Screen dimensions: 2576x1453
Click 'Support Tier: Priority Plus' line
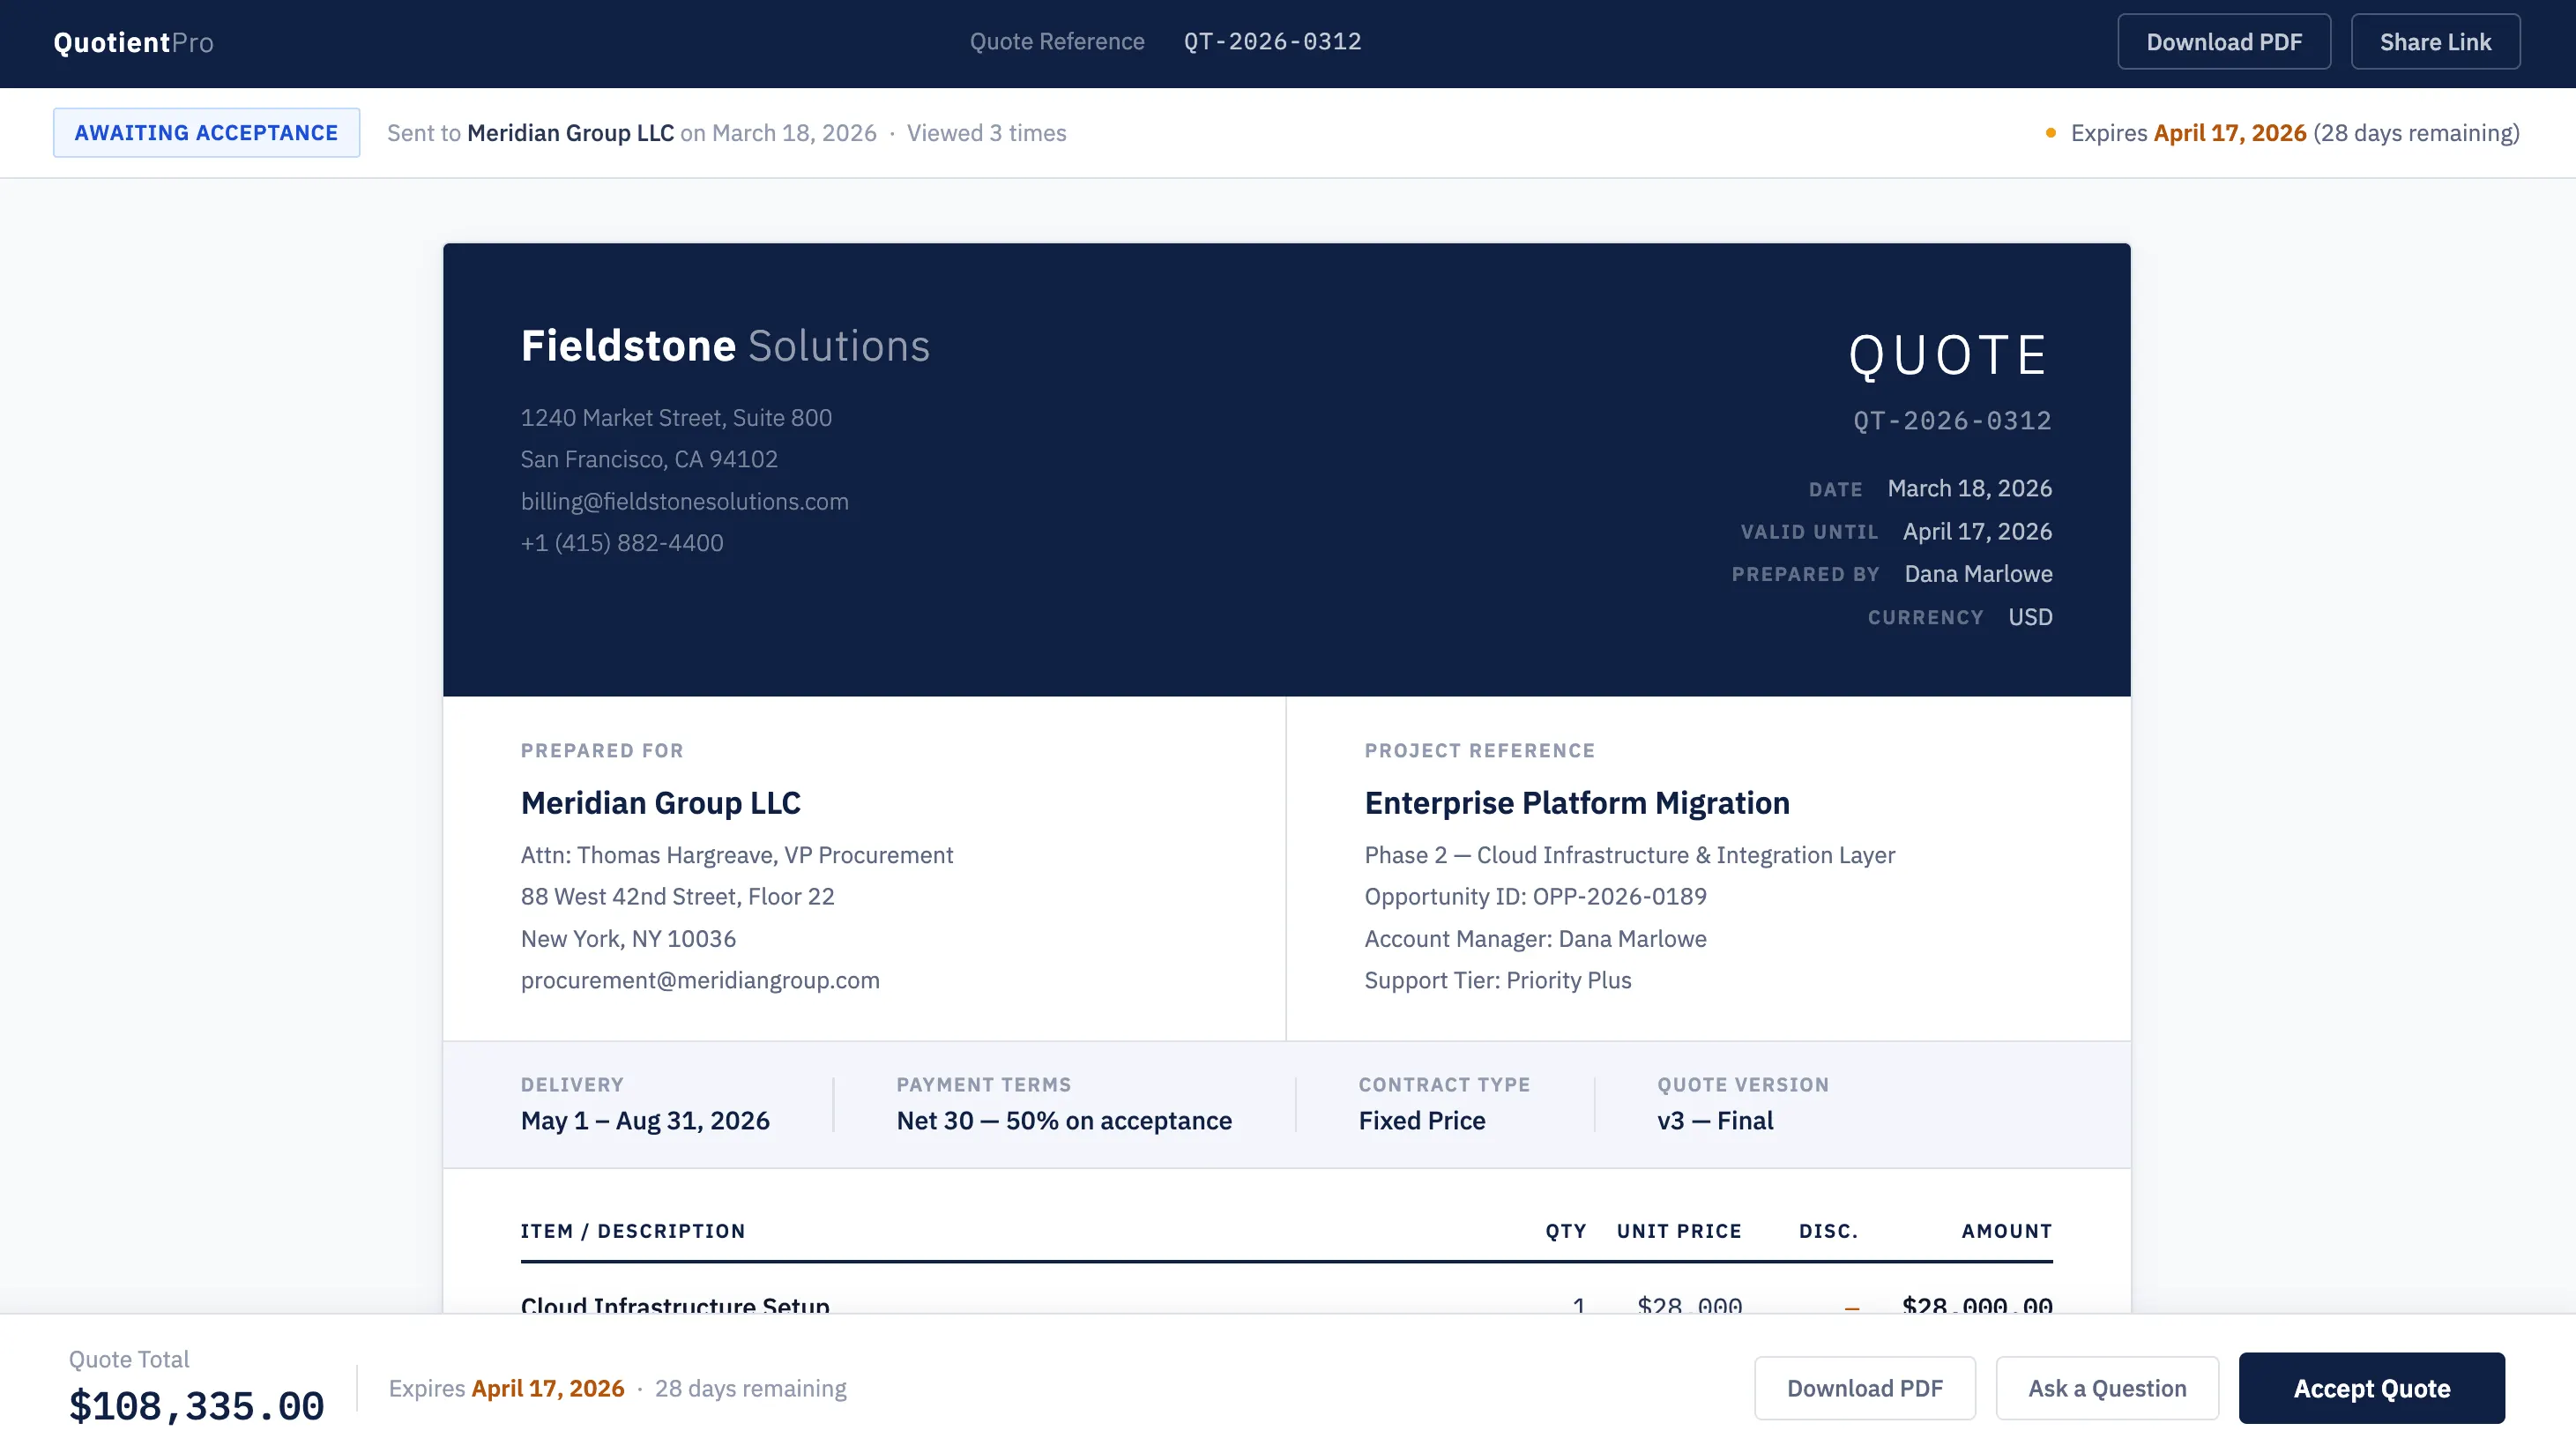click(1497, 981)
